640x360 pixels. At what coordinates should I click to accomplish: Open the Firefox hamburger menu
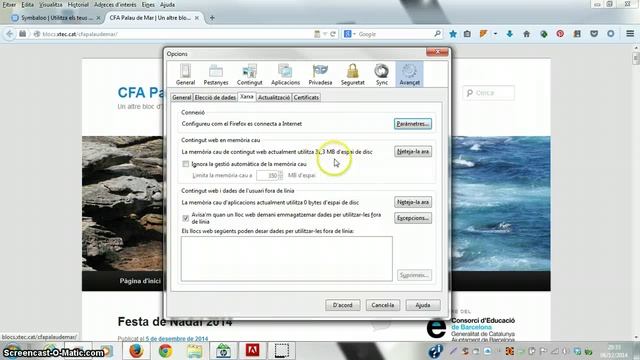point(630,34)
